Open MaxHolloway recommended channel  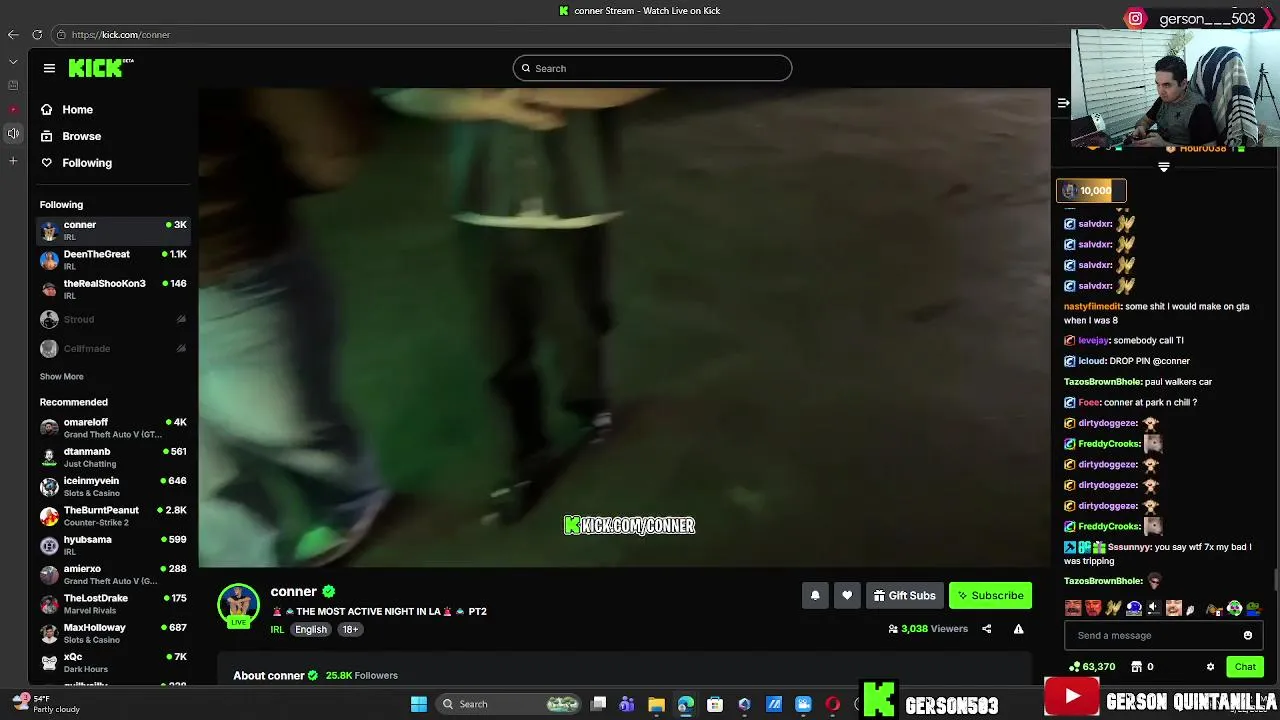[x=113, y=633]
